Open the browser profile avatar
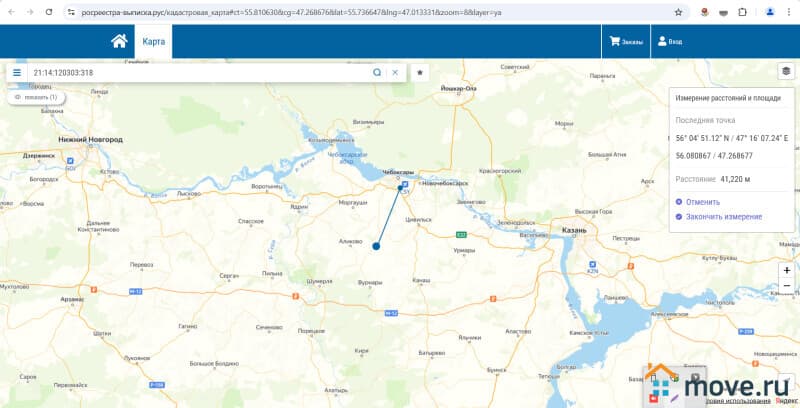The height and width of the screenshot is (408, 800). 770,12
